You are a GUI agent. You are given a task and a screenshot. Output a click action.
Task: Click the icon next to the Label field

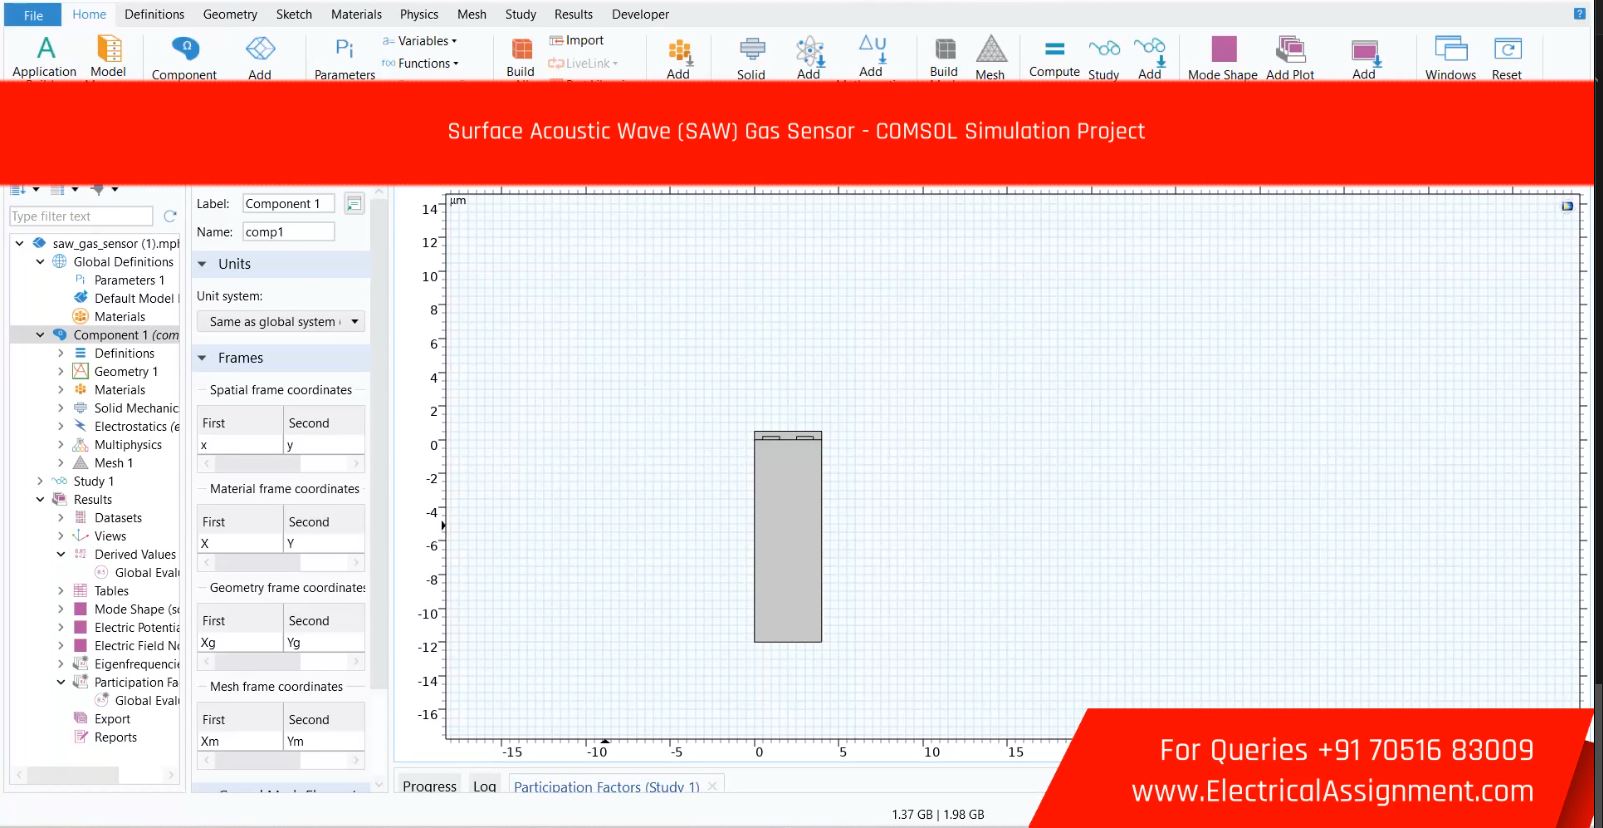click(354, 204)
